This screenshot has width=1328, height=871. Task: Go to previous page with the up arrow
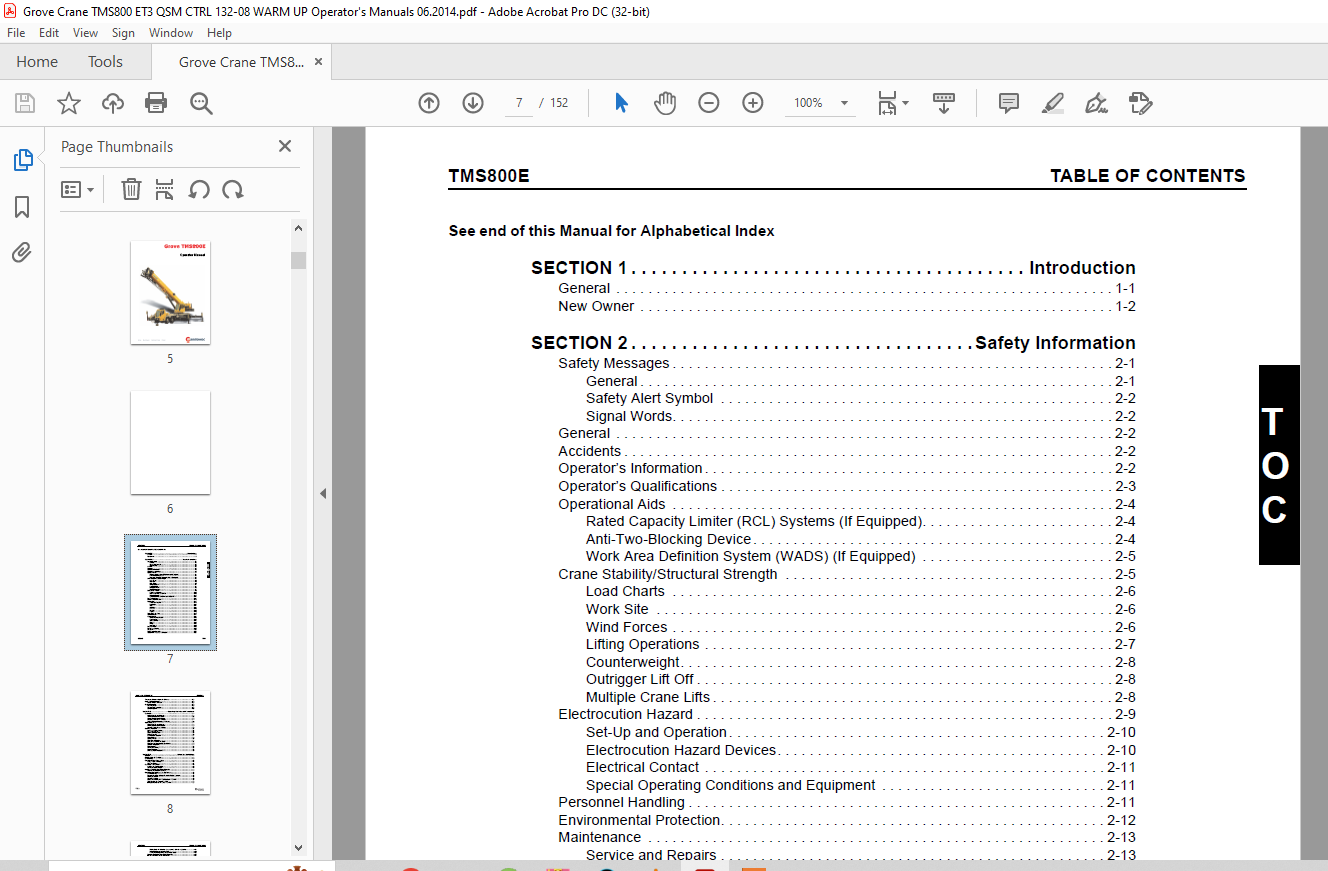pyautogui.click(x=429, y=103)
